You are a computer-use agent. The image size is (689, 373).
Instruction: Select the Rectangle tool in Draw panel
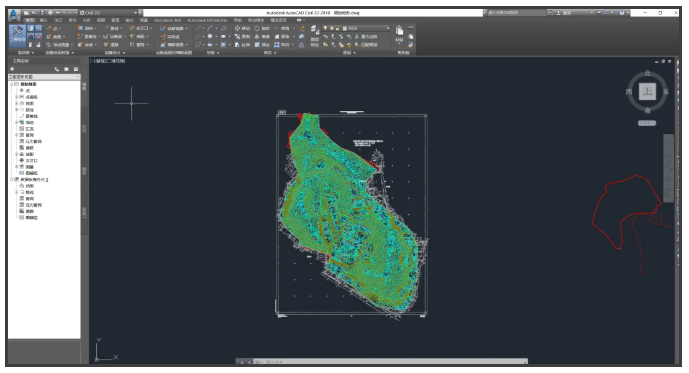click(x=223, y=36)
